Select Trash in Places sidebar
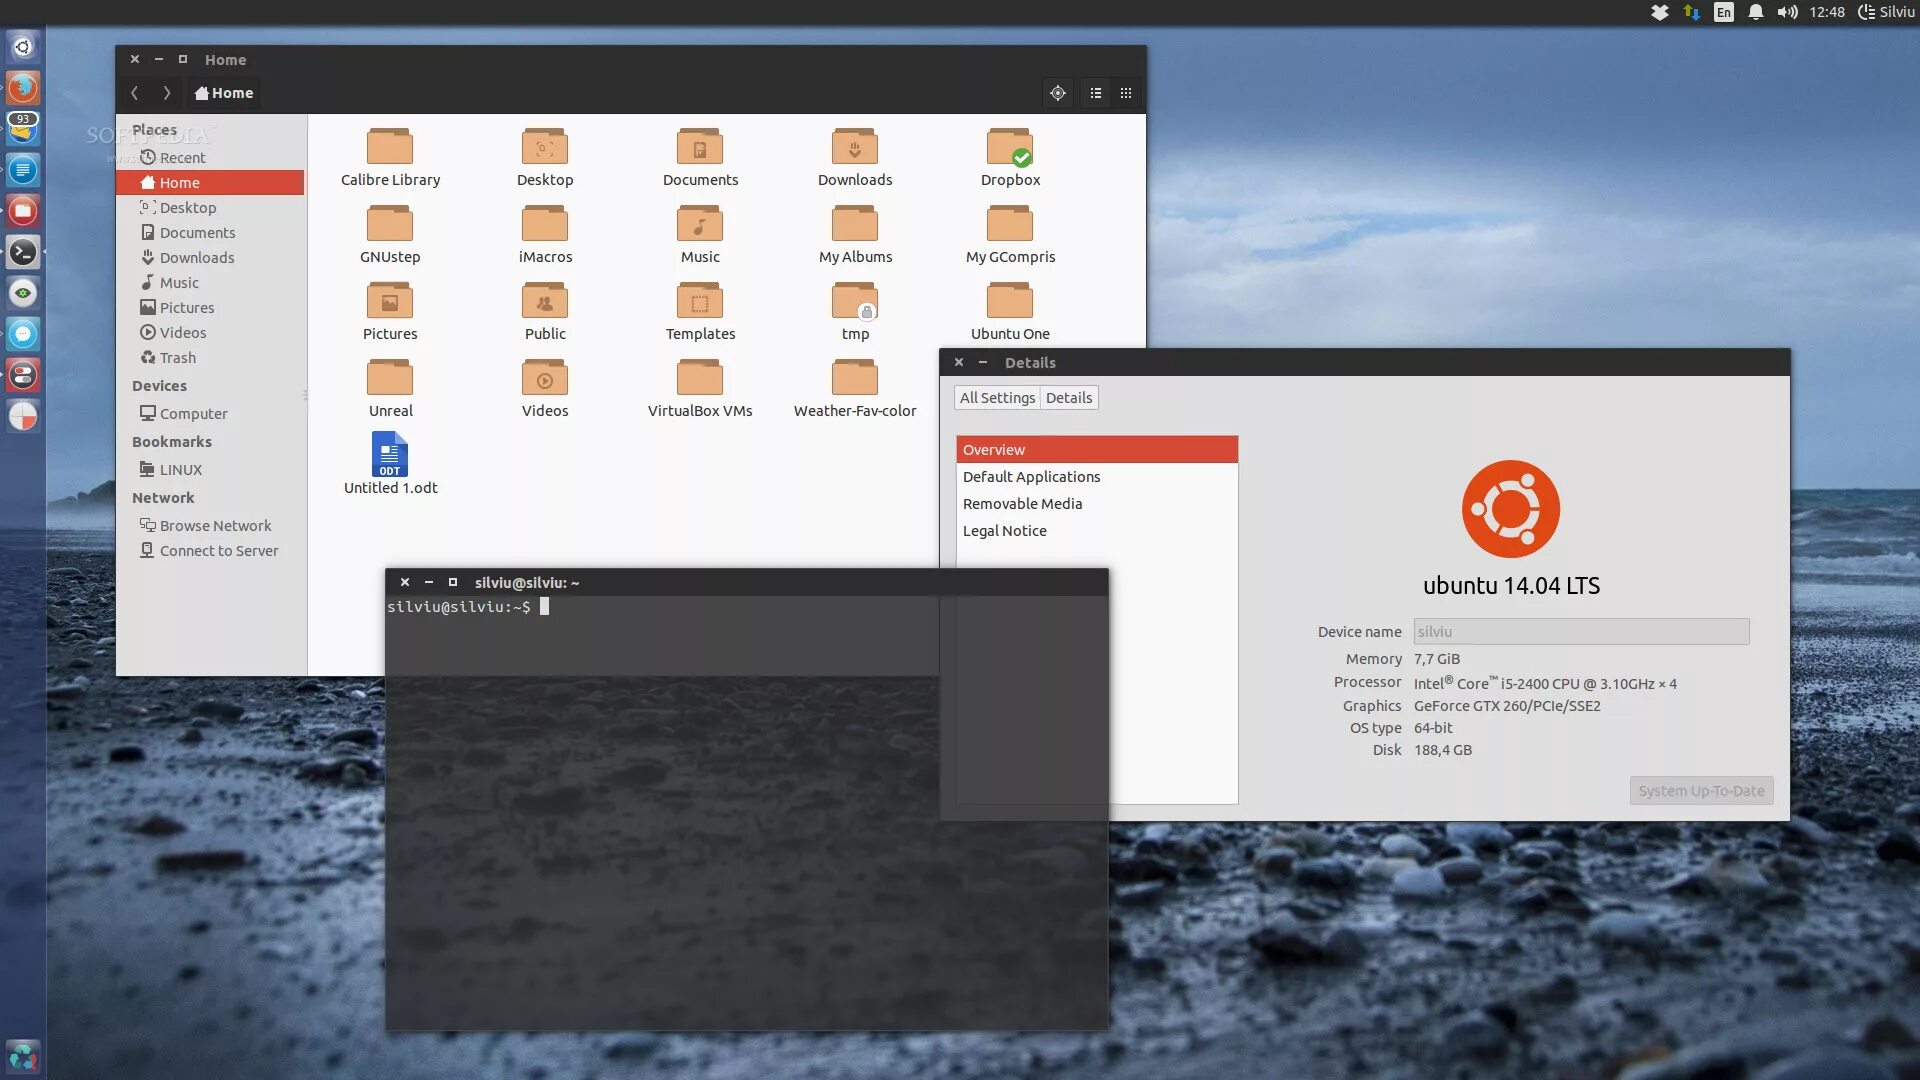 [x=177, y=358]
